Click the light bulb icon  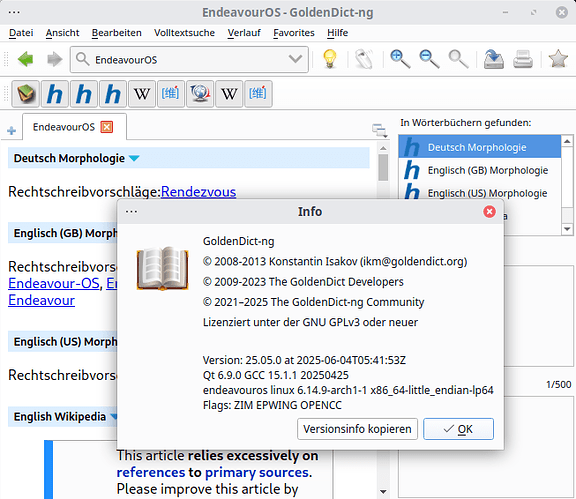coord(330,59)
